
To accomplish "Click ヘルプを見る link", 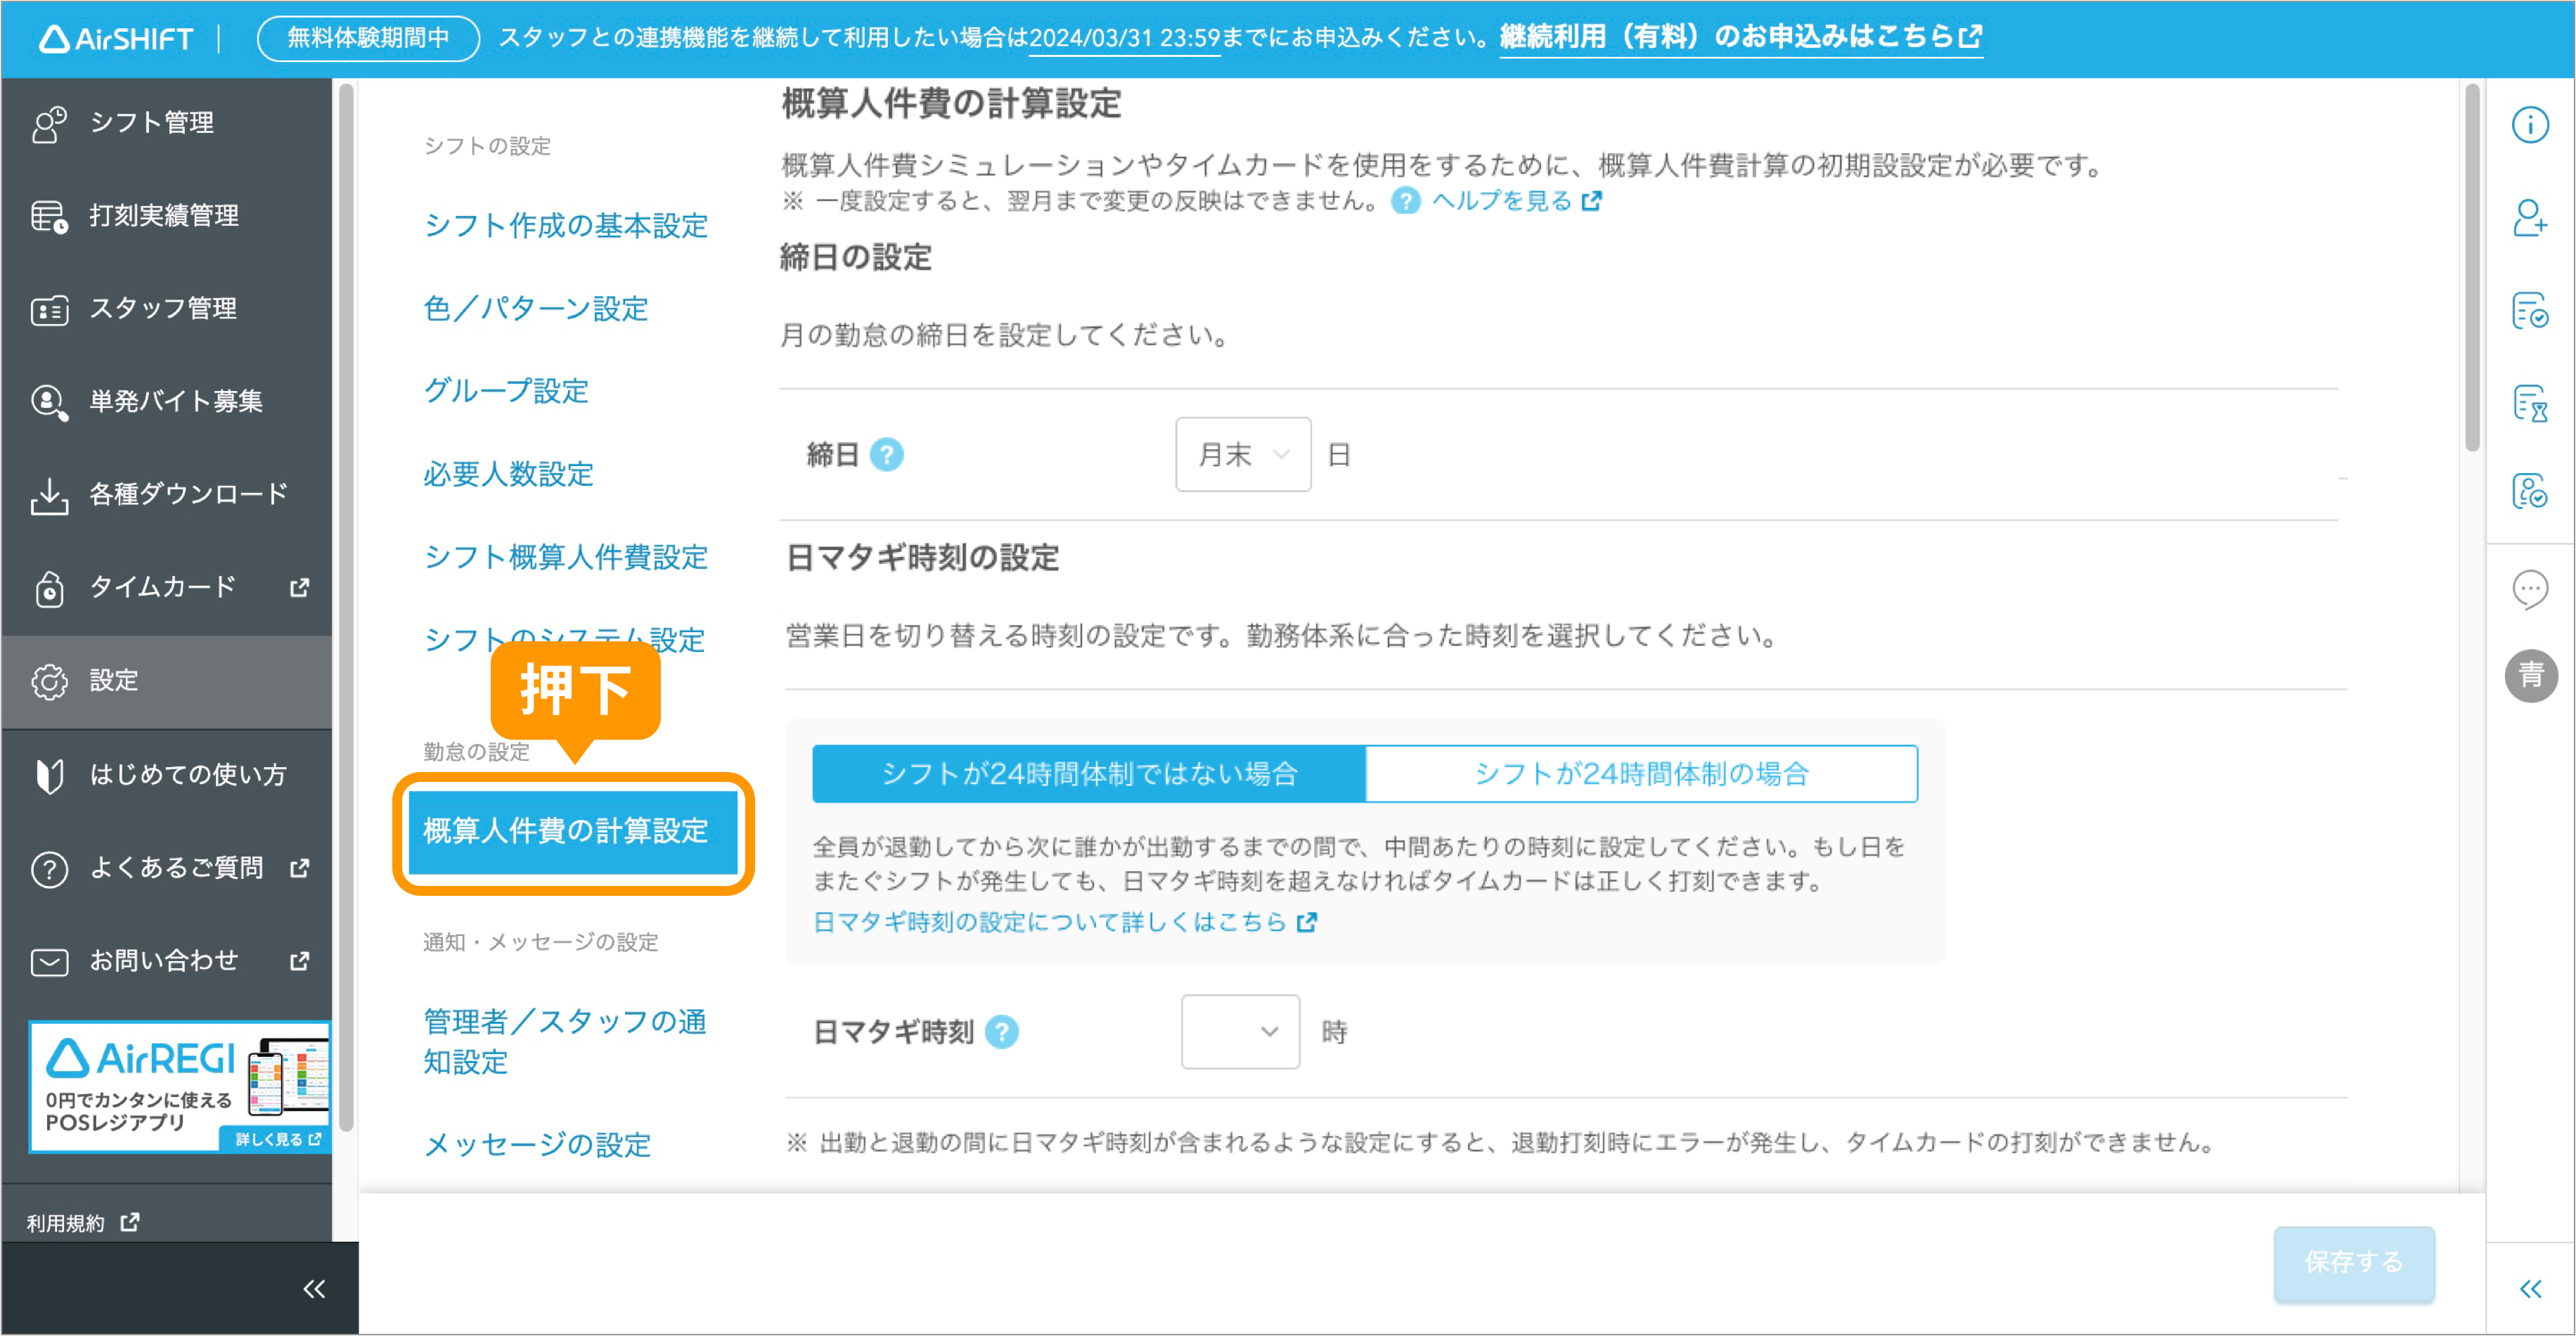I will pyautogui.click(x=1516, y=201).
